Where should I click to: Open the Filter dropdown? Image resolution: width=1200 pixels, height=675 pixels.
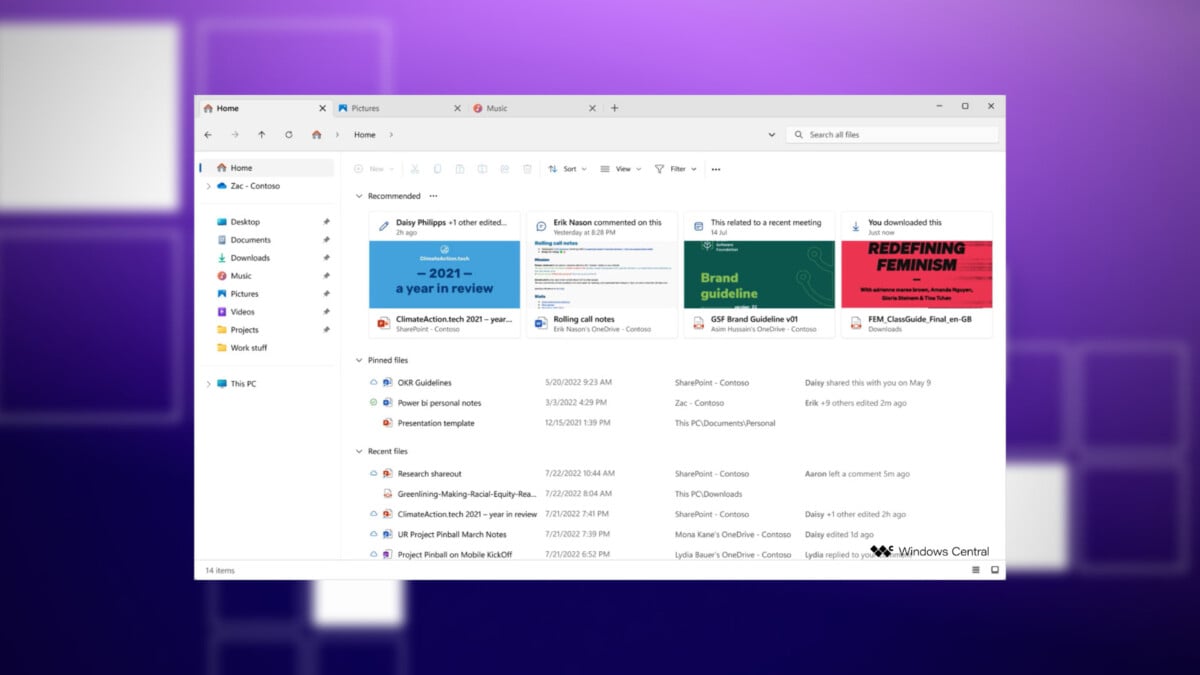[x=676, y=169]
